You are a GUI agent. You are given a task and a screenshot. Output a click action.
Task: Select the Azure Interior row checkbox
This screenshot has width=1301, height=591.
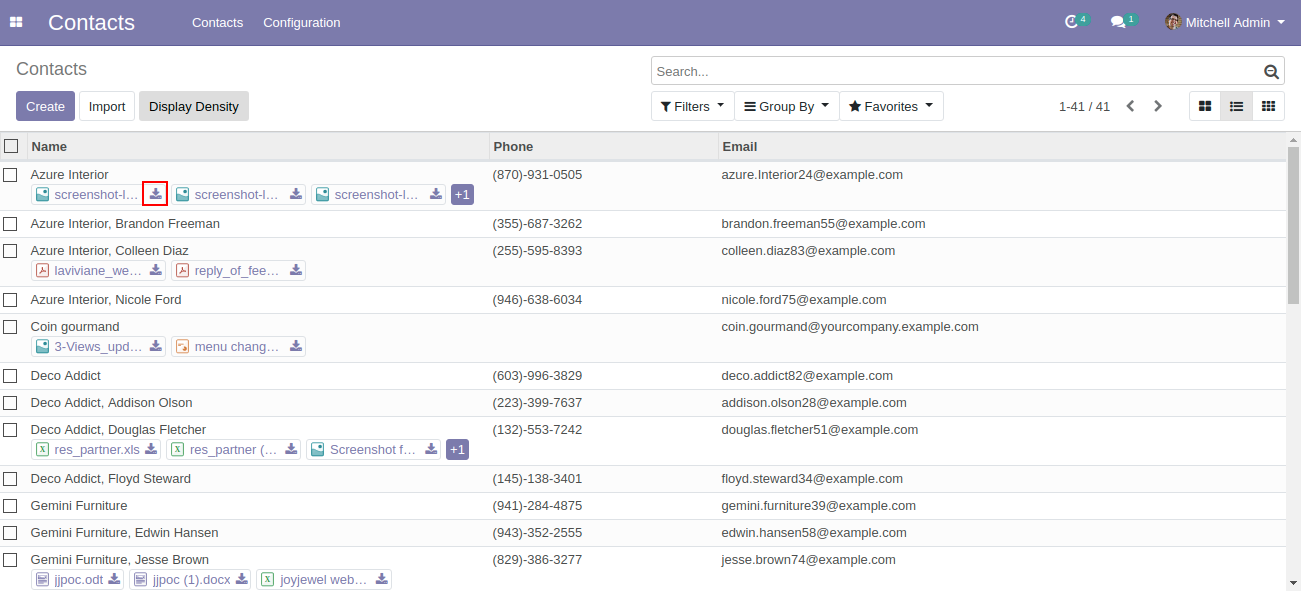[11, 175]
